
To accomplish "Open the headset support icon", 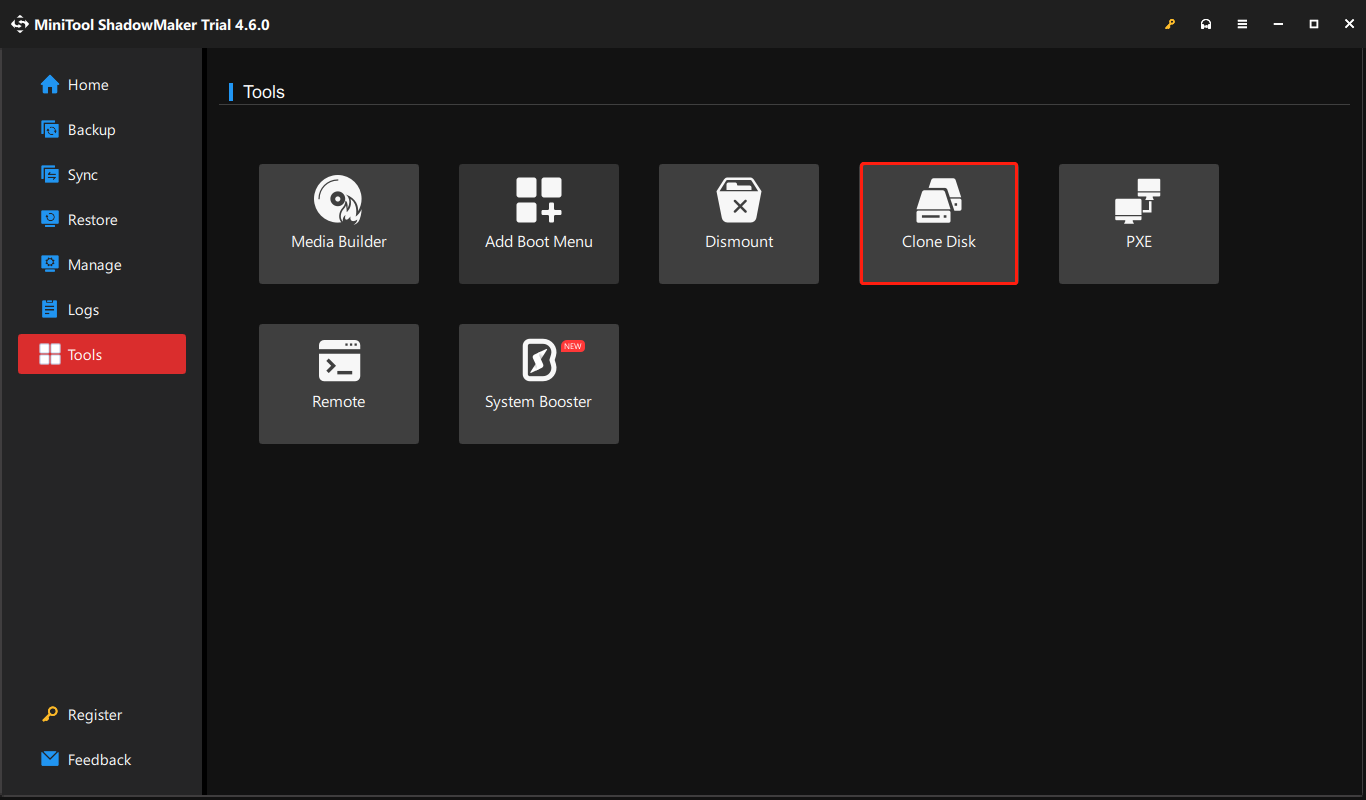I will click(x=1206, y=24).
